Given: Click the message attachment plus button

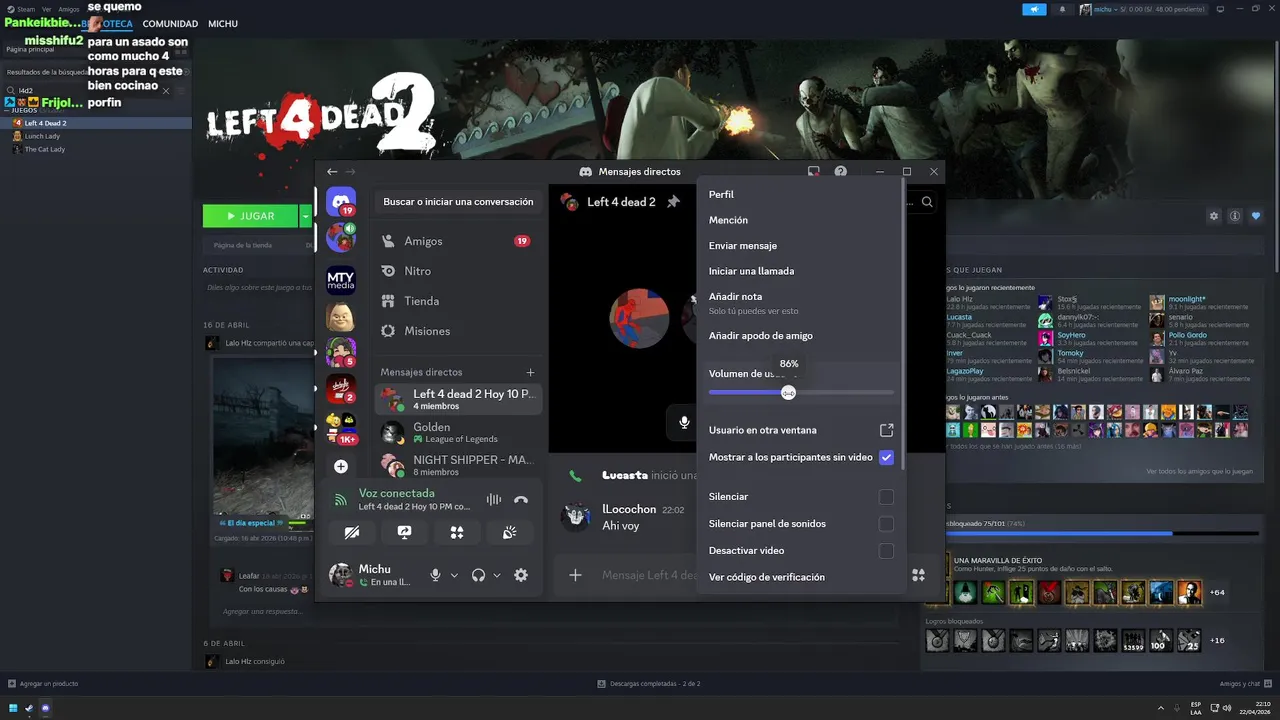Looking at the screenshot, I should click(x=575, y=575).
